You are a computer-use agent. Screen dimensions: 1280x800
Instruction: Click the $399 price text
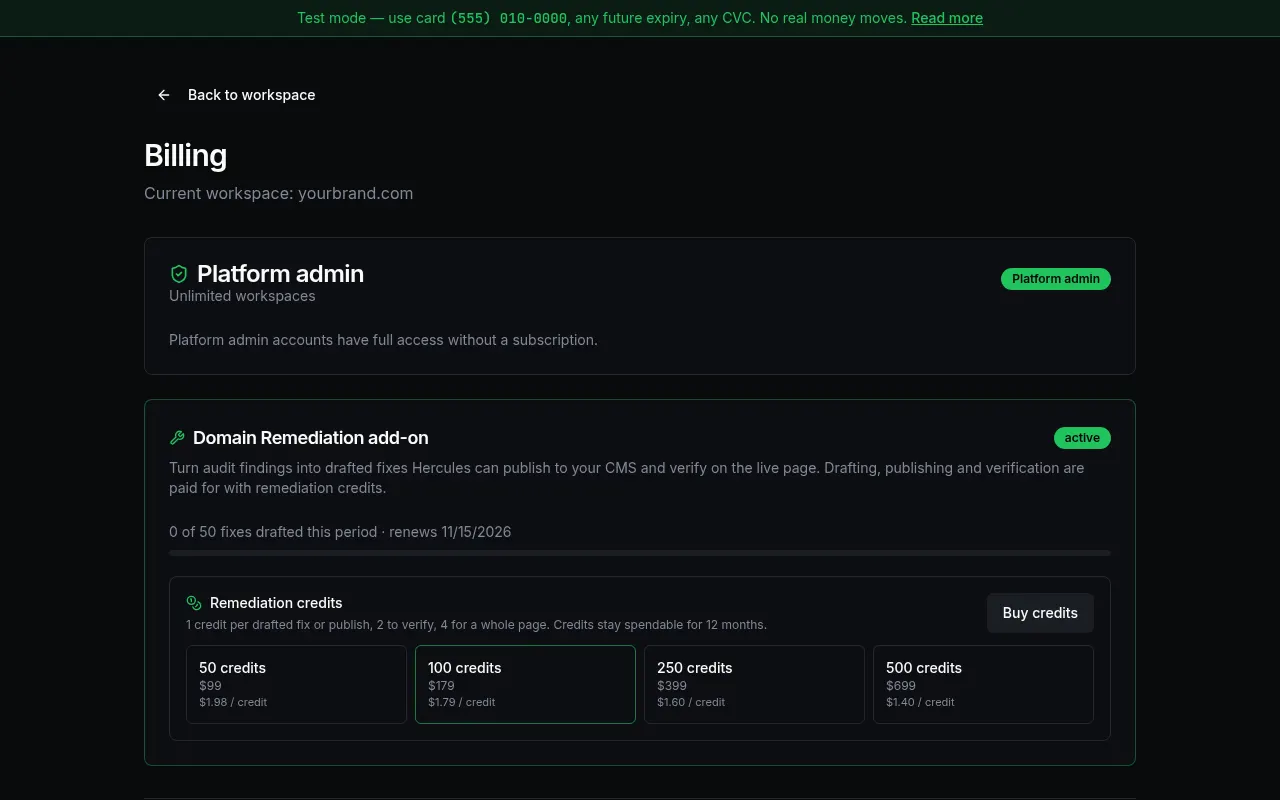(672, 686)
